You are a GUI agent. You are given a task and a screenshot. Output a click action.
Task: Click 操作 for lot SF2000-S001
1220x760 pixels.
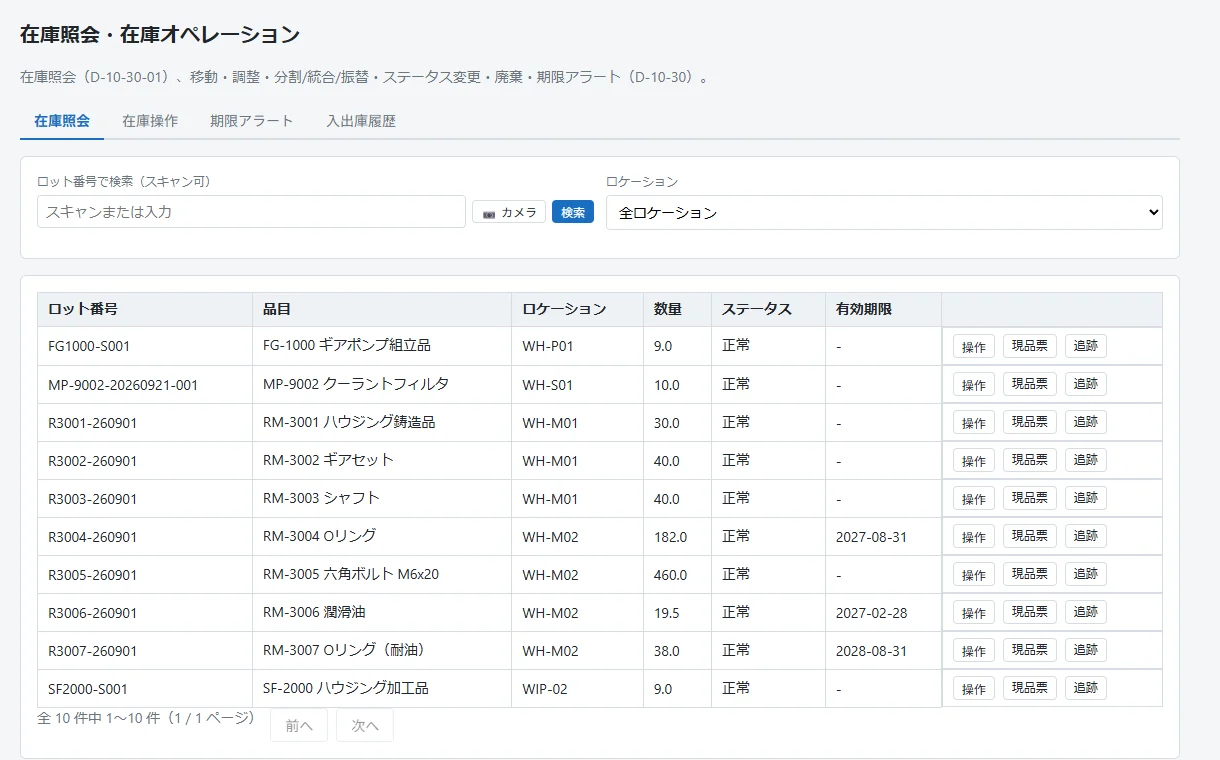click(x=974, y=689)
